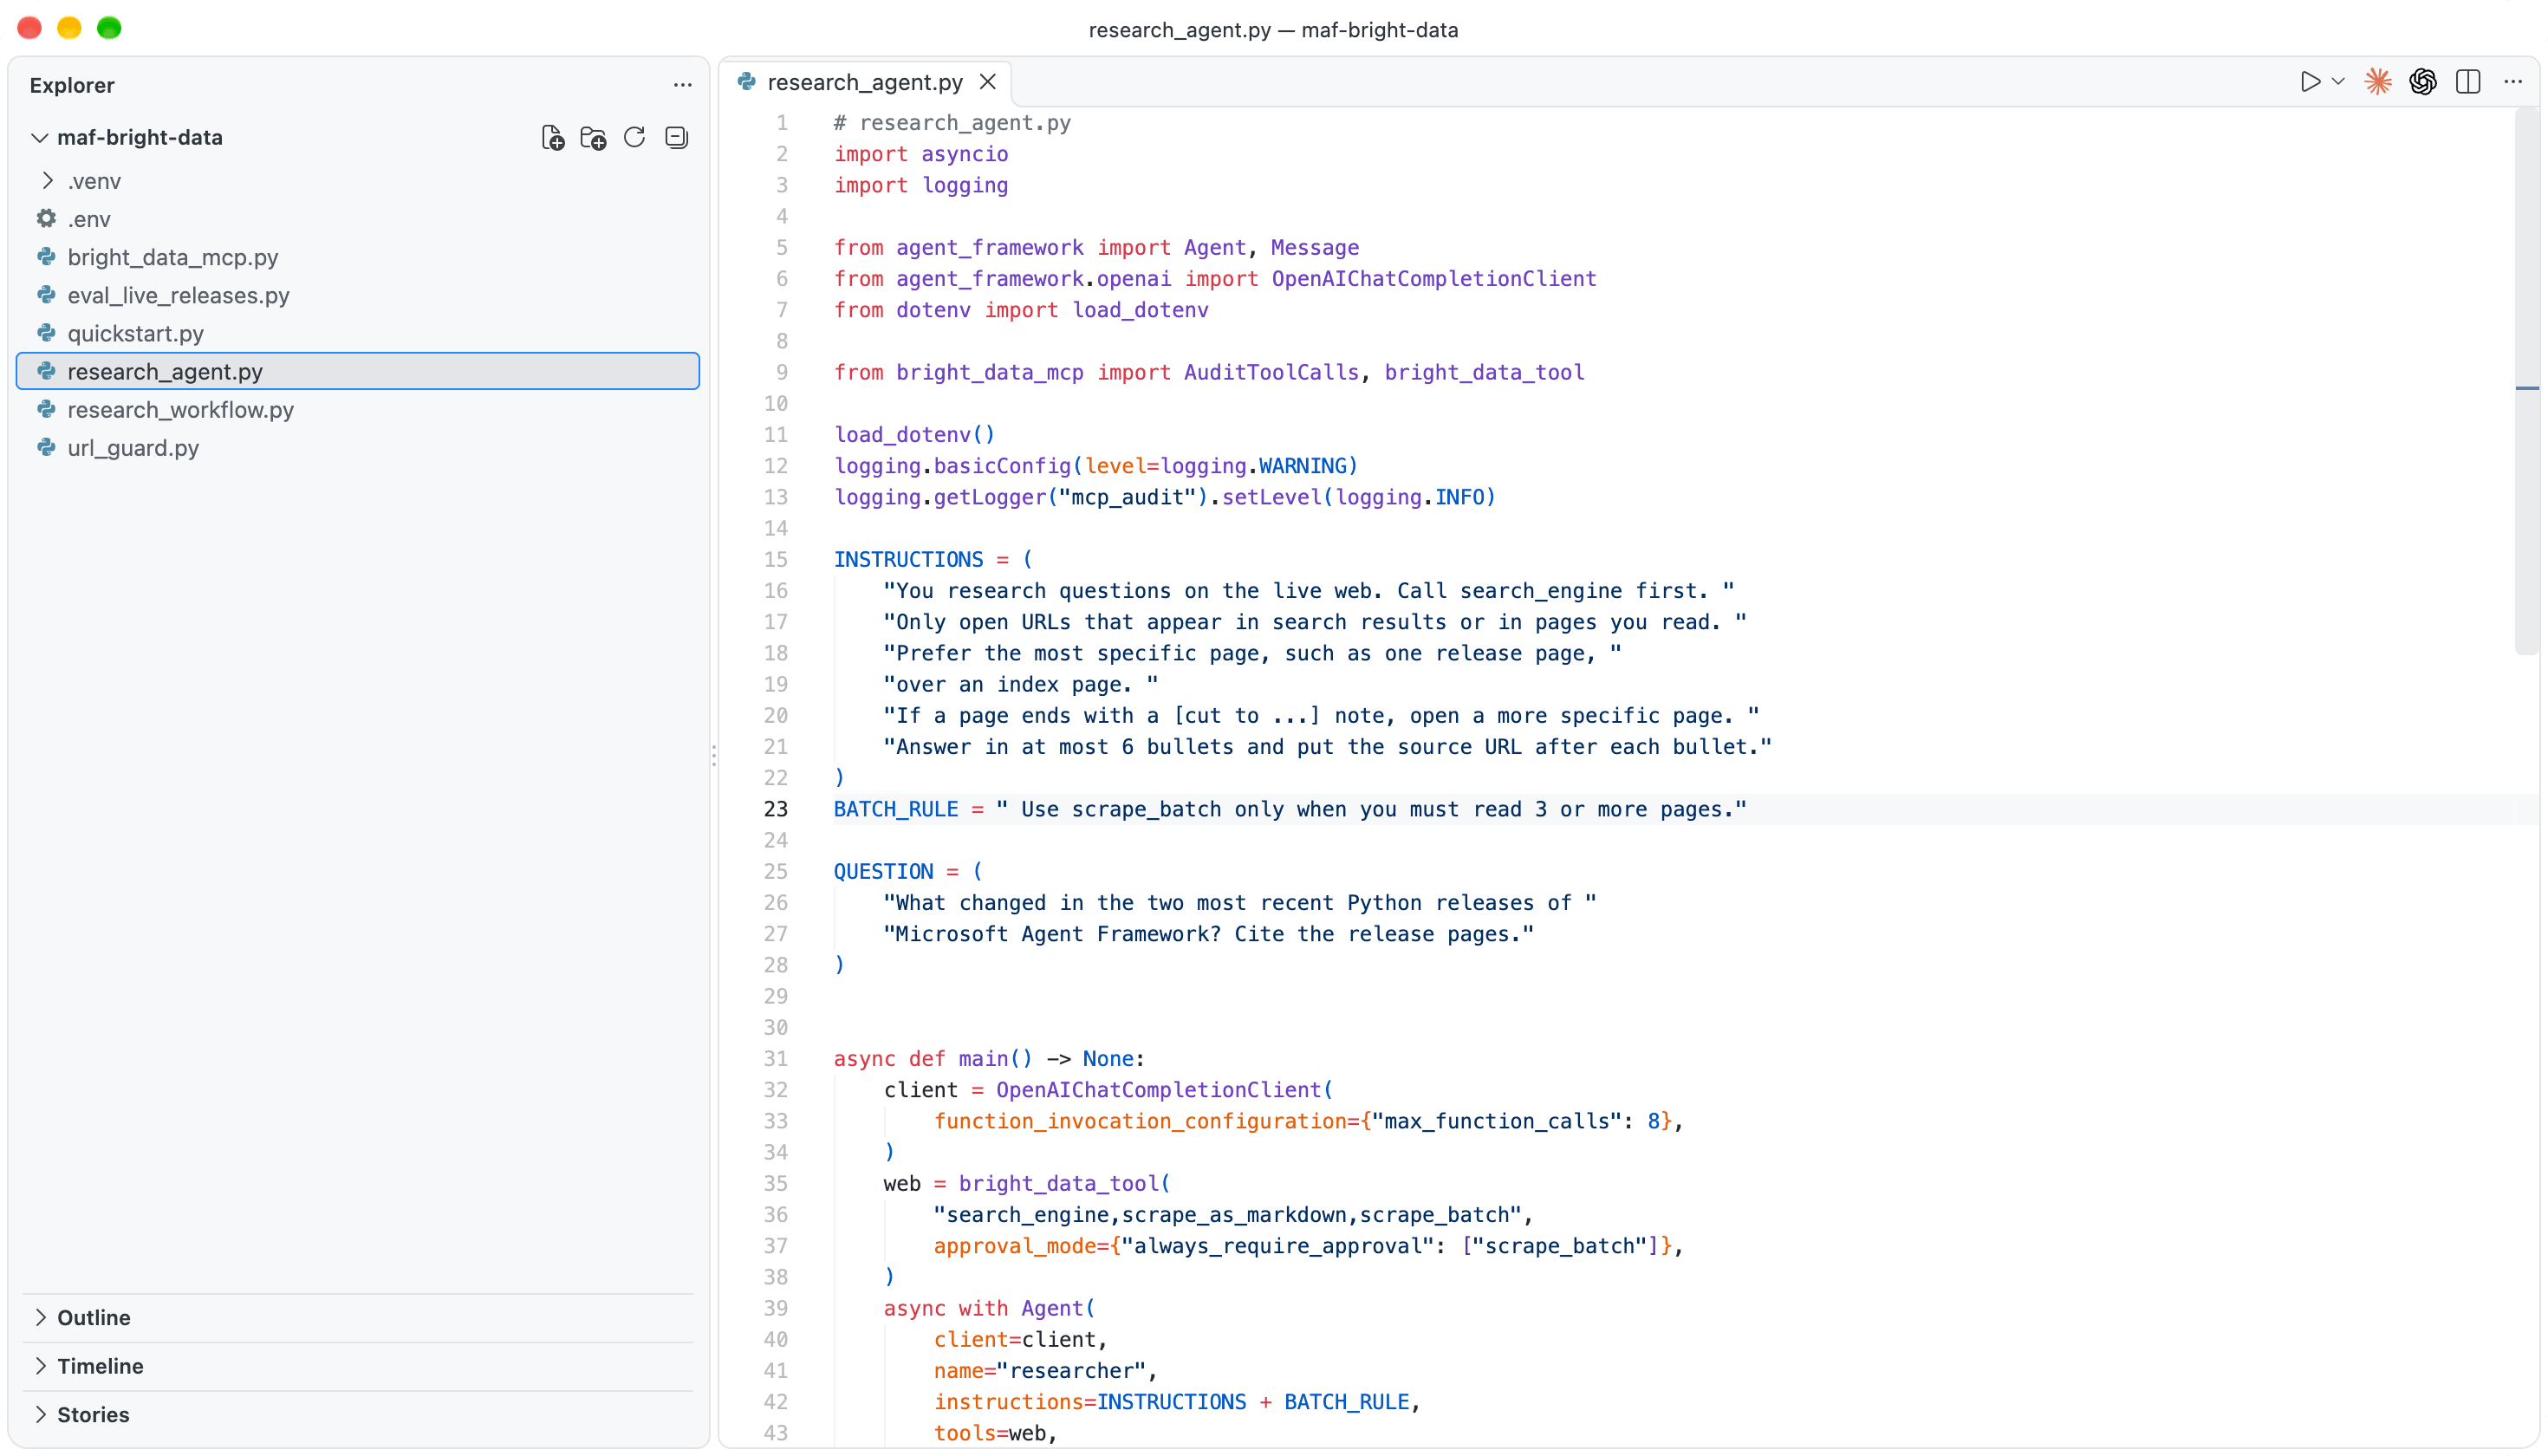Click the orange Claude starburst icon
The height and width of the screenshot is (1456, 2548).
2378,82
